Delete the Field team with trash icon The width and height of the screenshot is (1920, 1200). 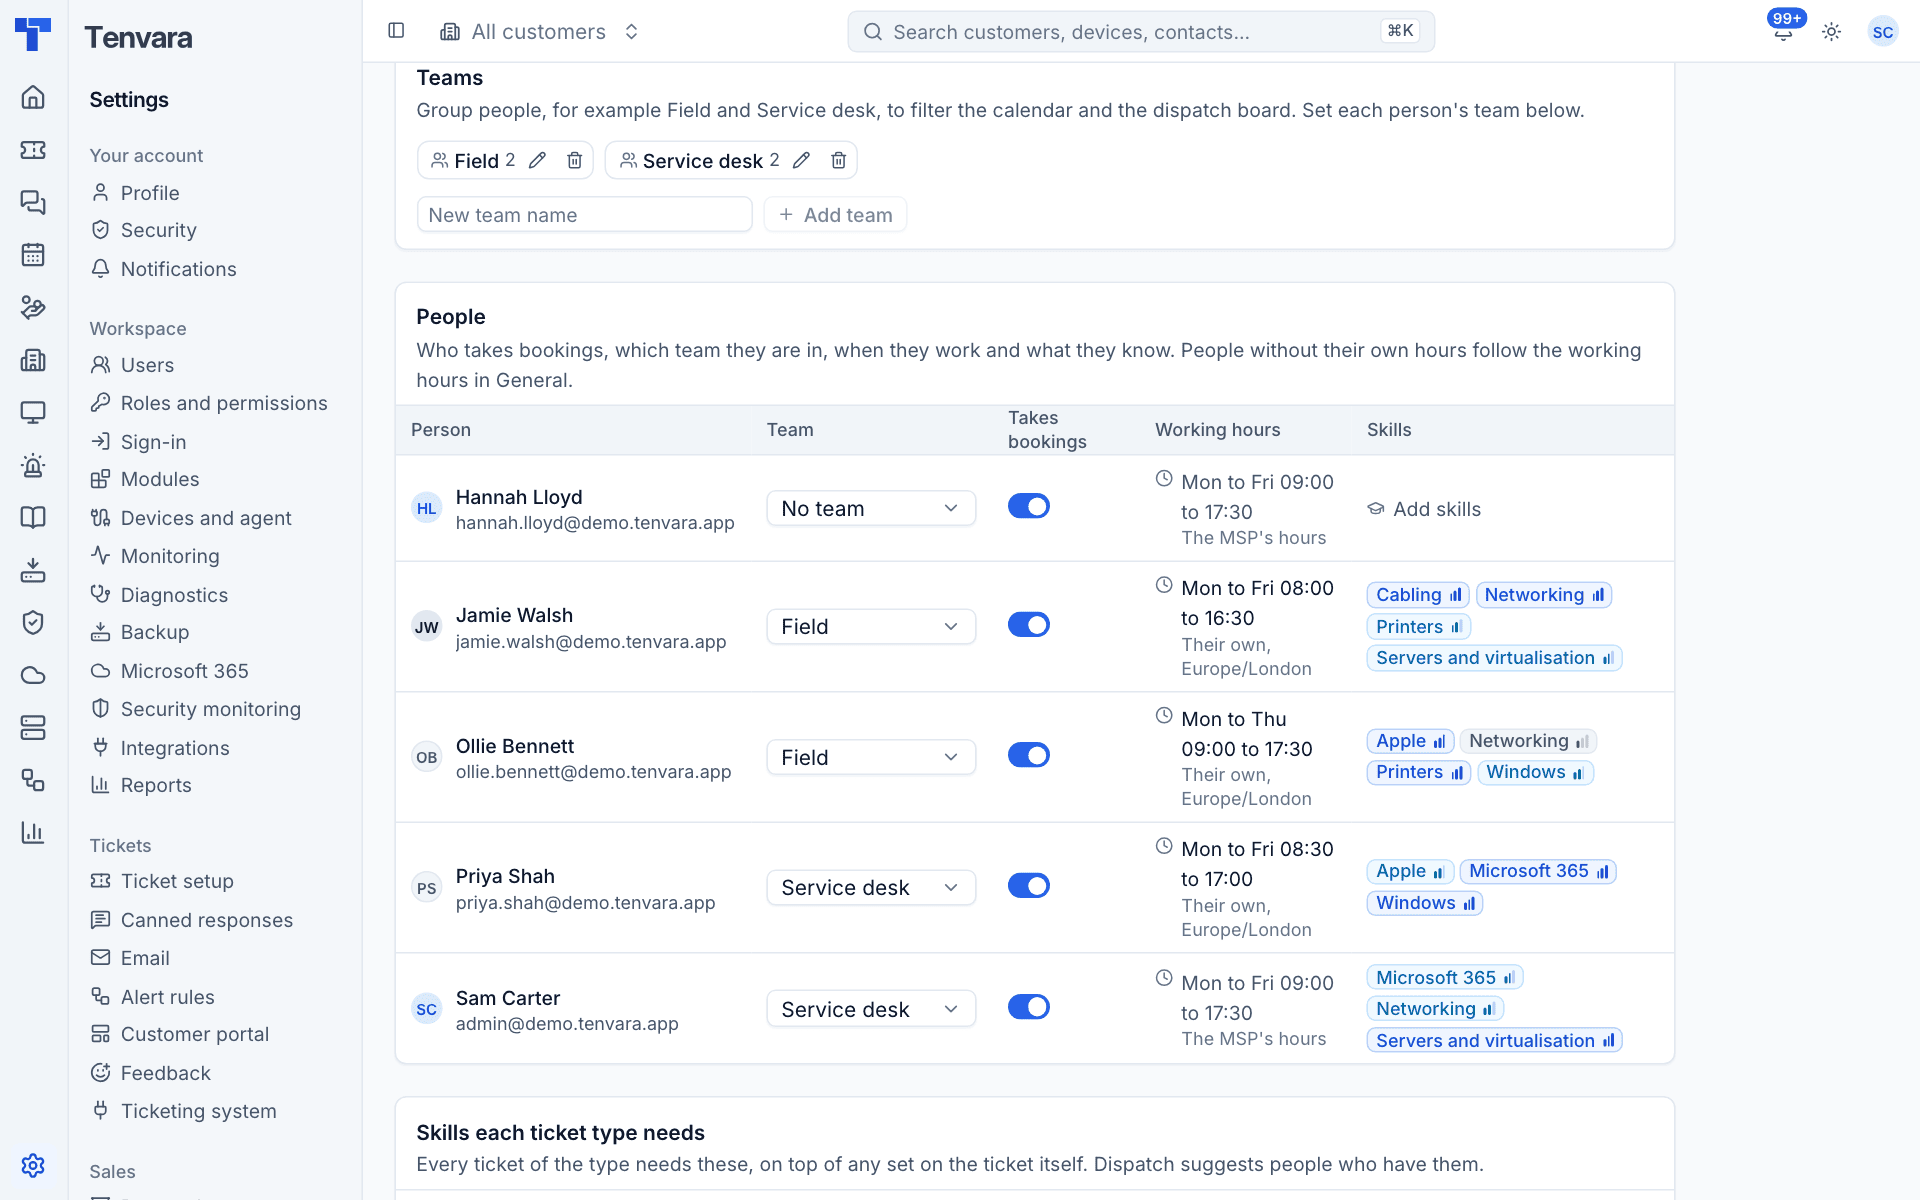tap(575, 160)
